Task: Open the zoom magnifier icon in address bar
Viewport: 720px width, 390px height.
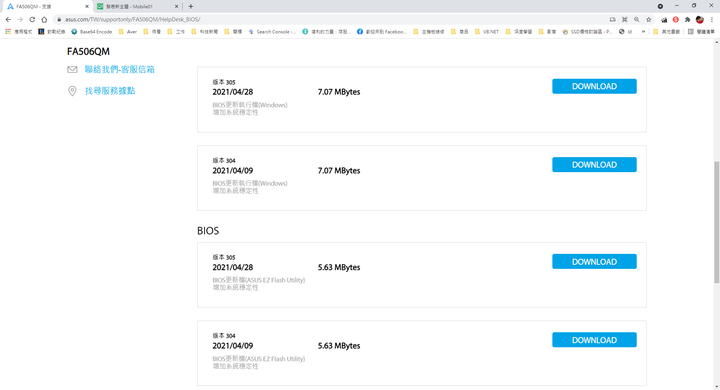Action: (636, 20)
